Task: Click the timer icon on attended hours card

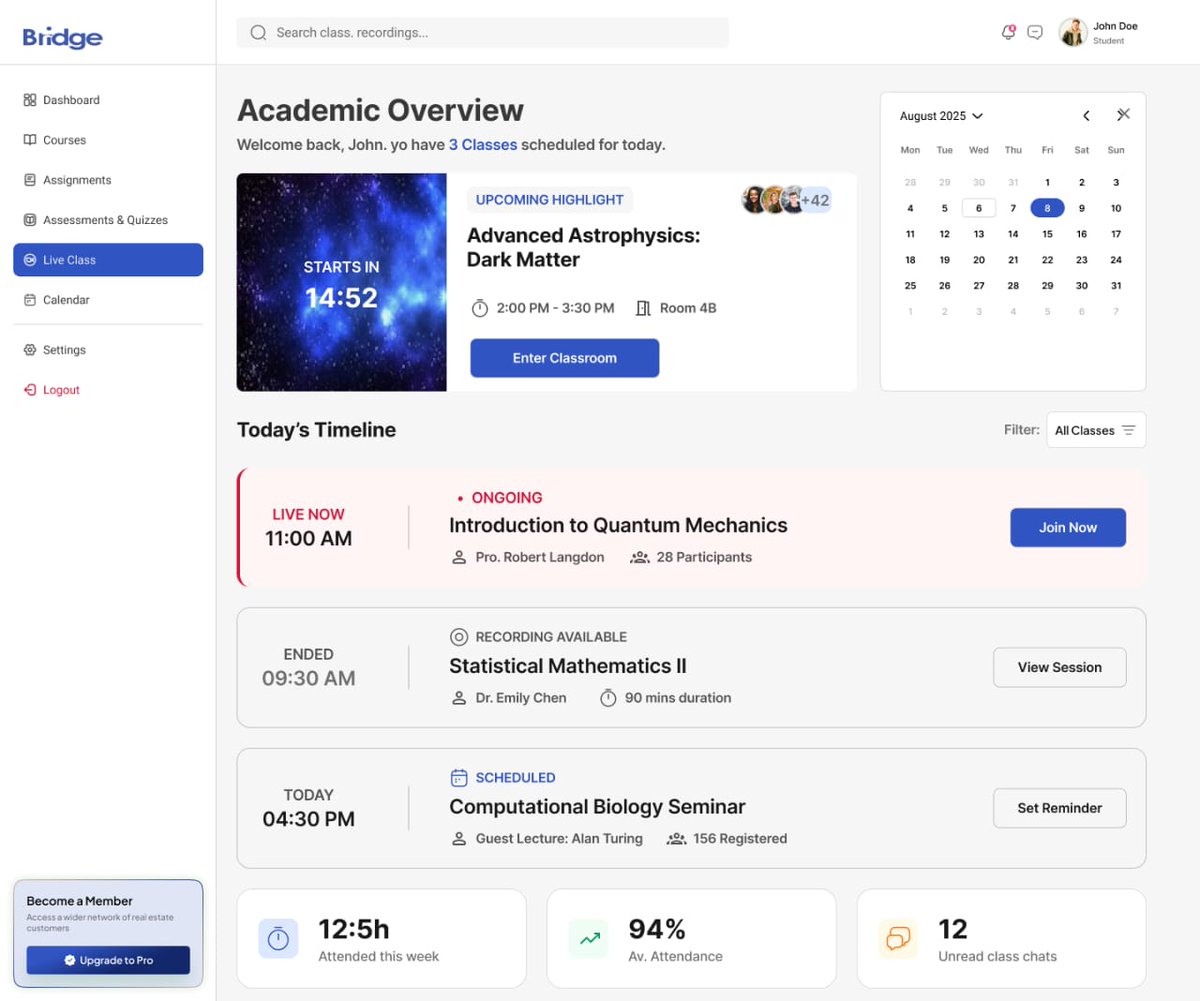Action: click(278, 938)
